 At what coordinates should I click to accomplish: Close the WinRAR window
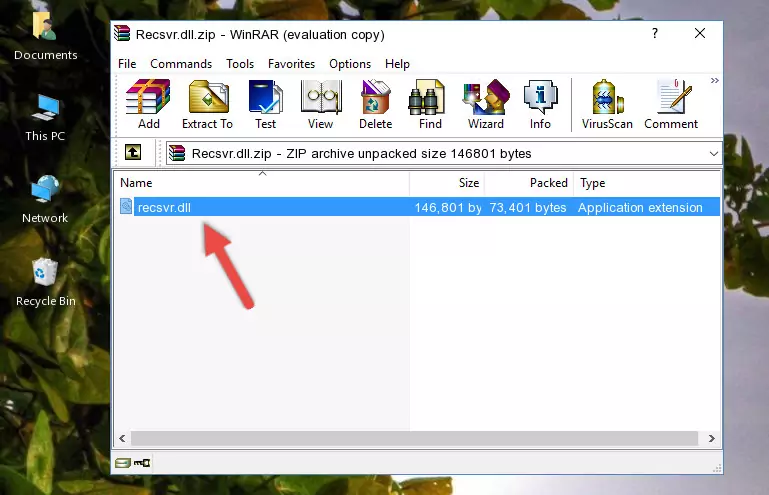(700, 33)
